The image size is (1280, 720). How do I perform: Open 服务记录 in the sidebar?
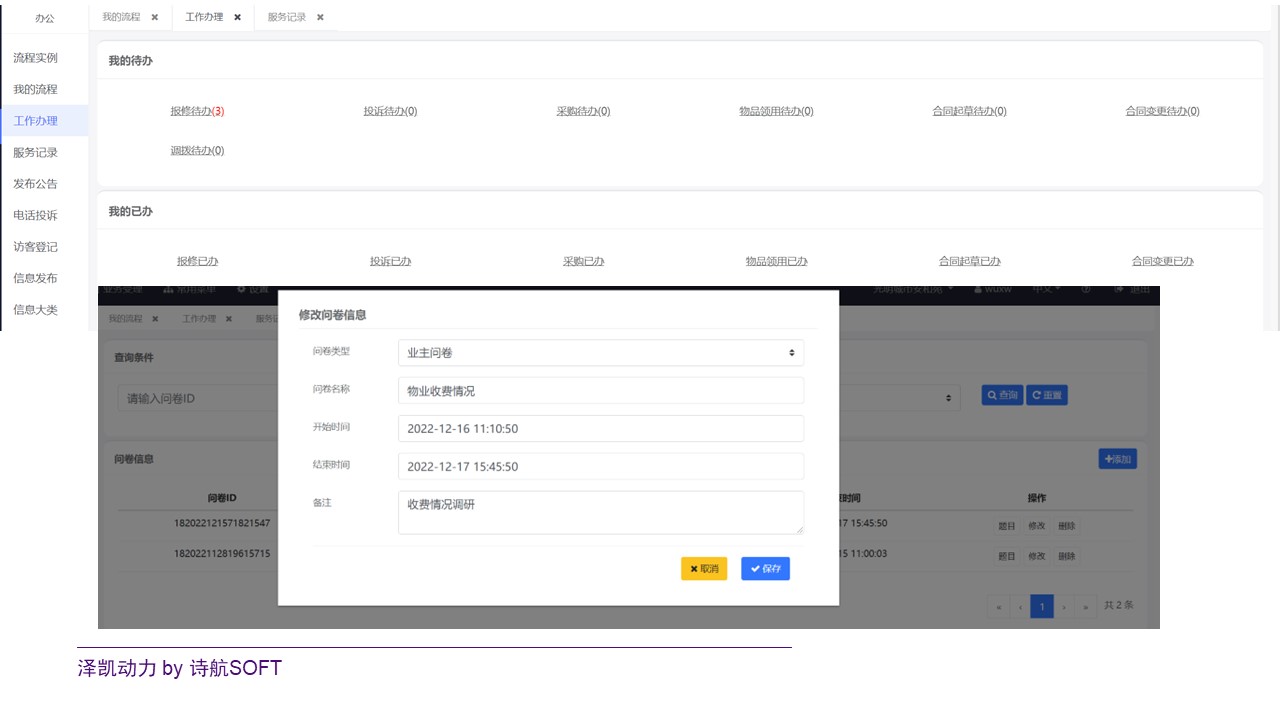click(36, 152)
